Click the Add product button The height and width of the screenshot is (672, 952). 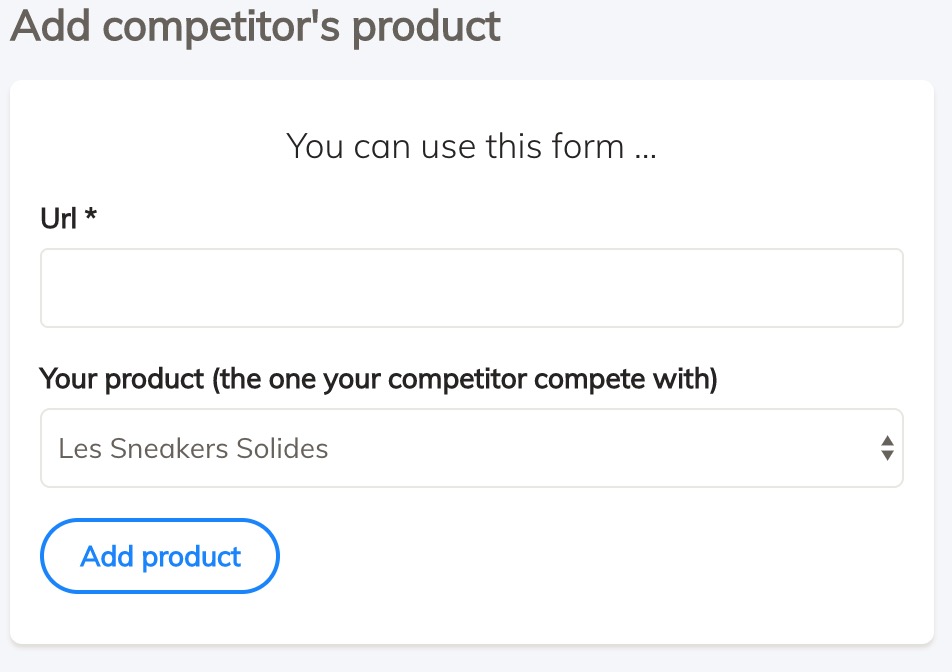pyautogui.click(x=160, y=556)
